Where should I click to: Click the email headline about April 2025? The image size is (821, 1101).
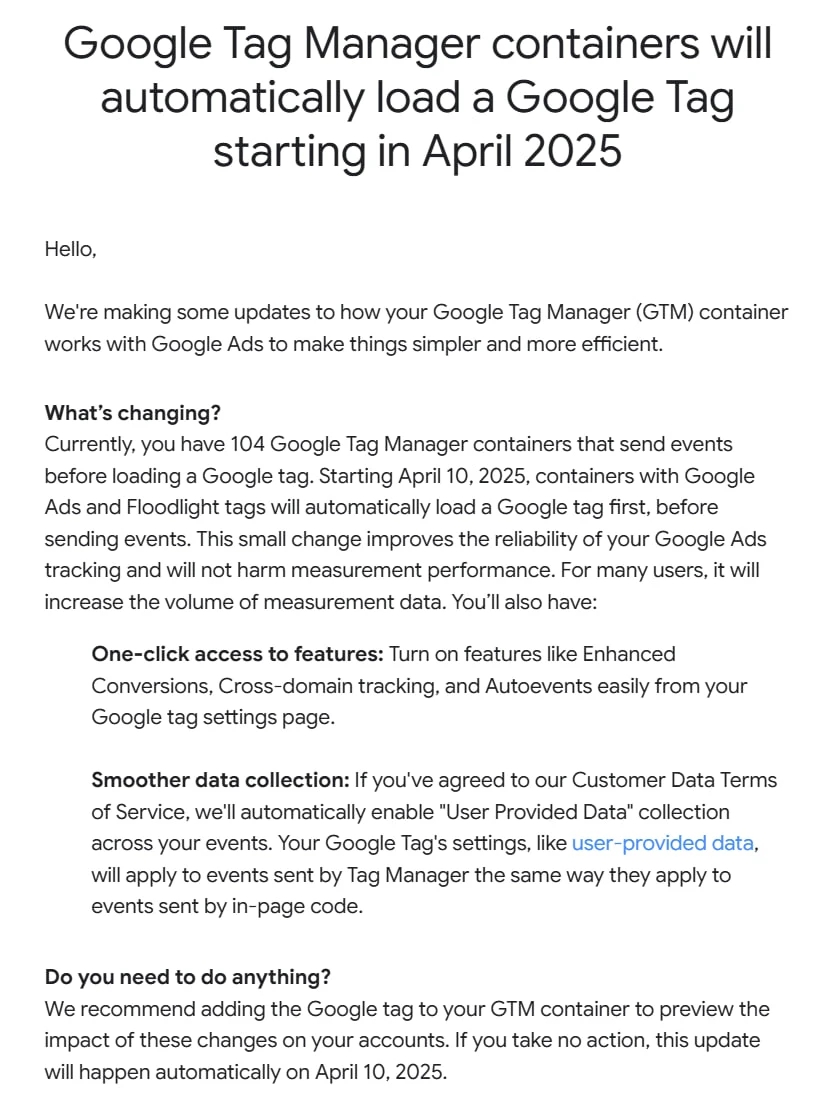click(x=417, y=97)
